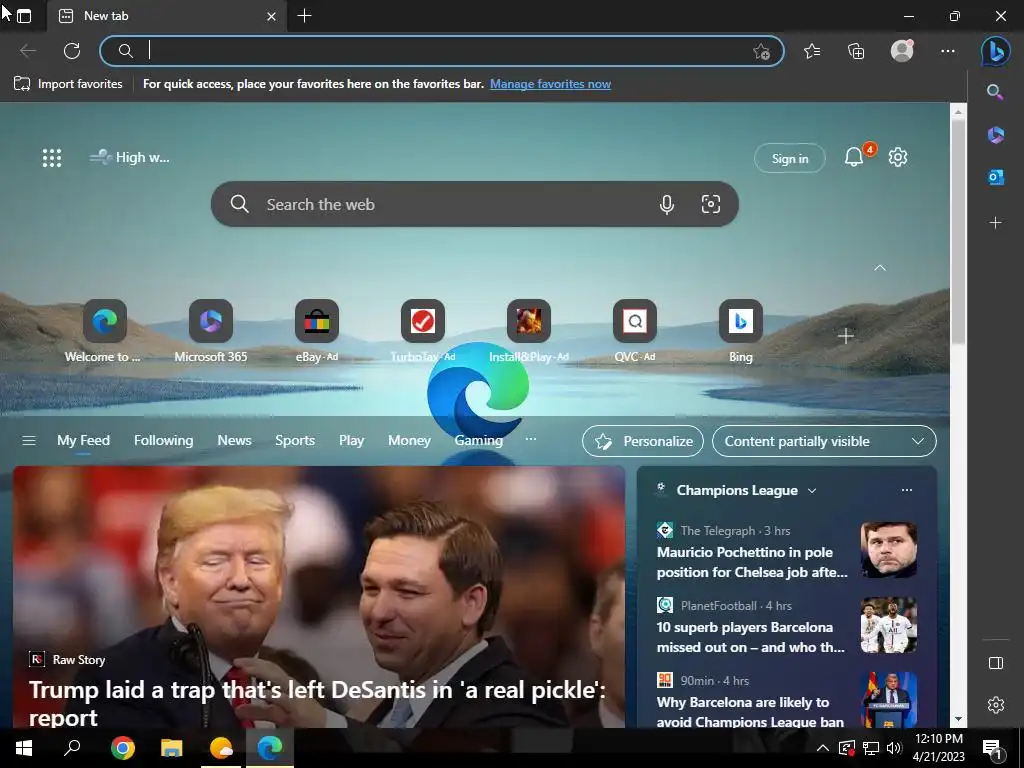Open High wind weather widget
Viewport: 1024px width, 768px height.
[129, 157]
